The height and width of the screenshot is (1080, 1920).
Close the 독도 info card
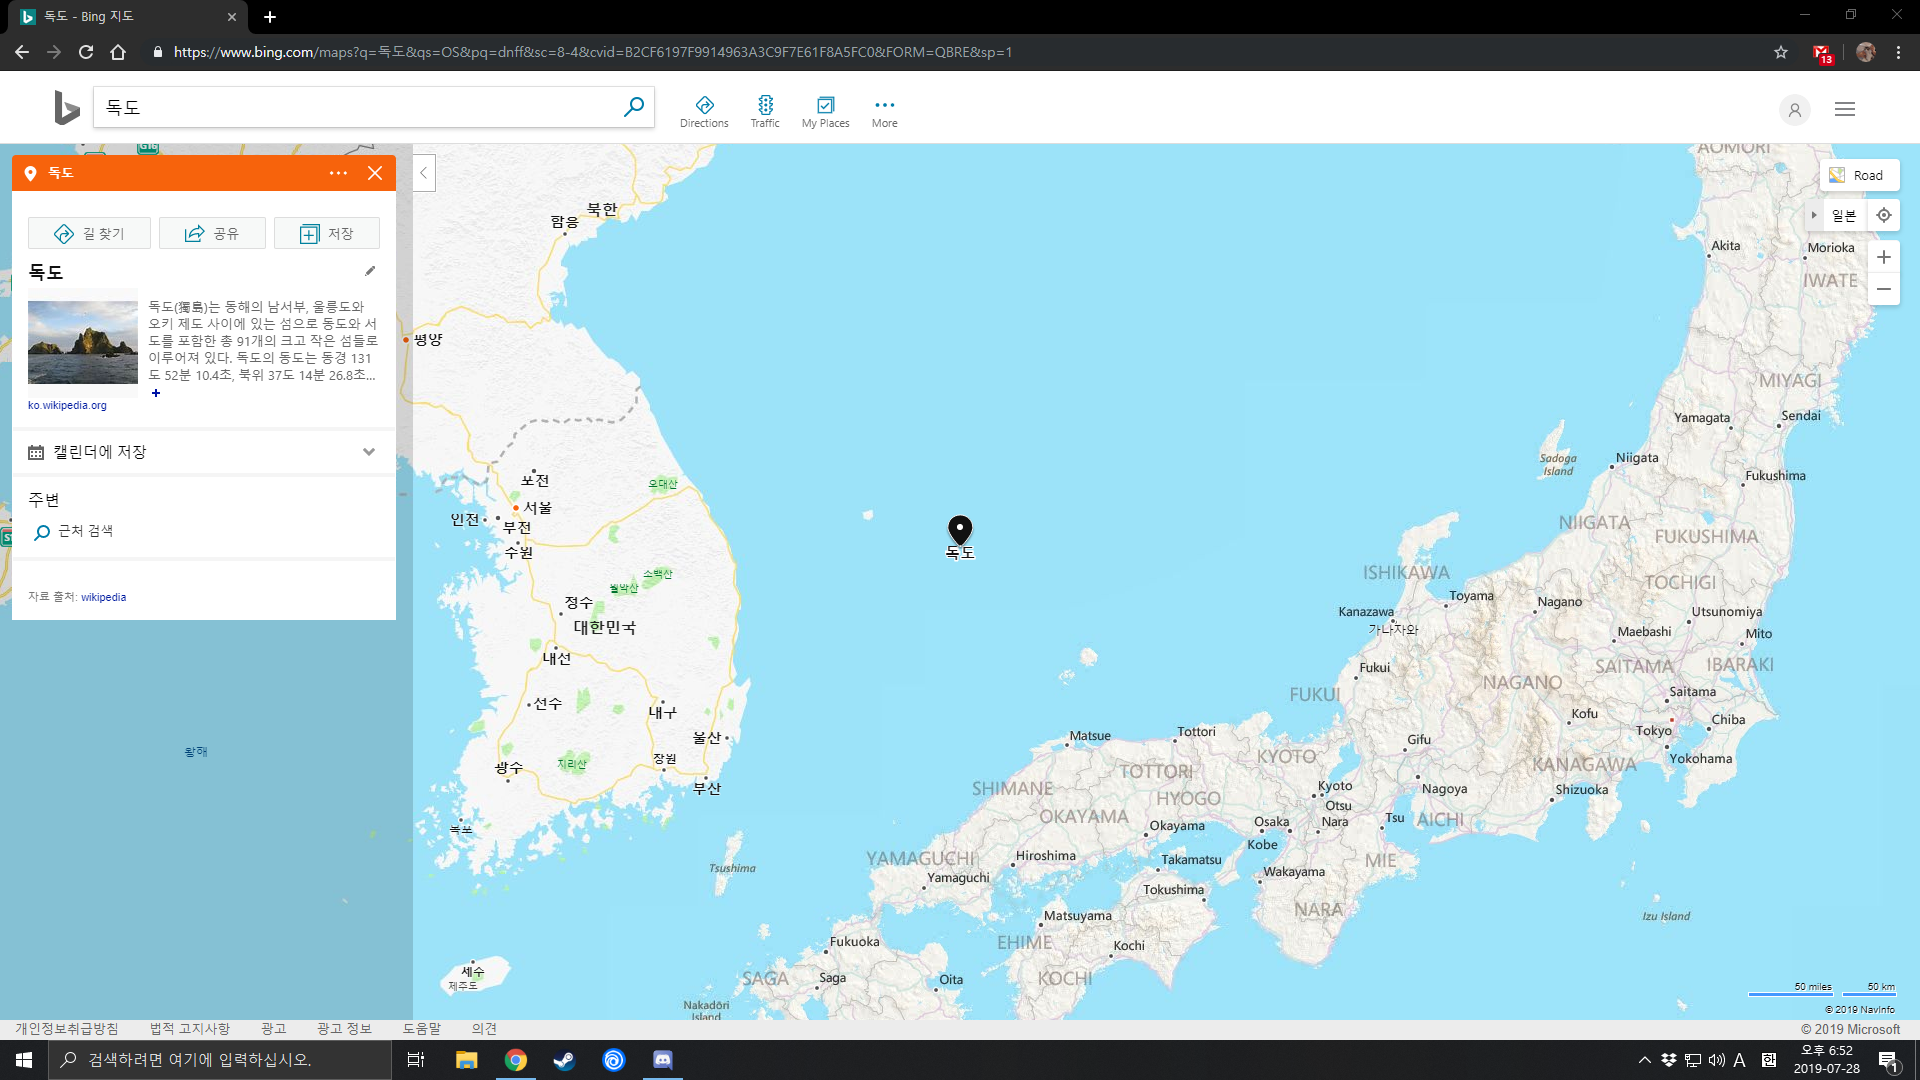pyautogui.click(x=375, y=173)
